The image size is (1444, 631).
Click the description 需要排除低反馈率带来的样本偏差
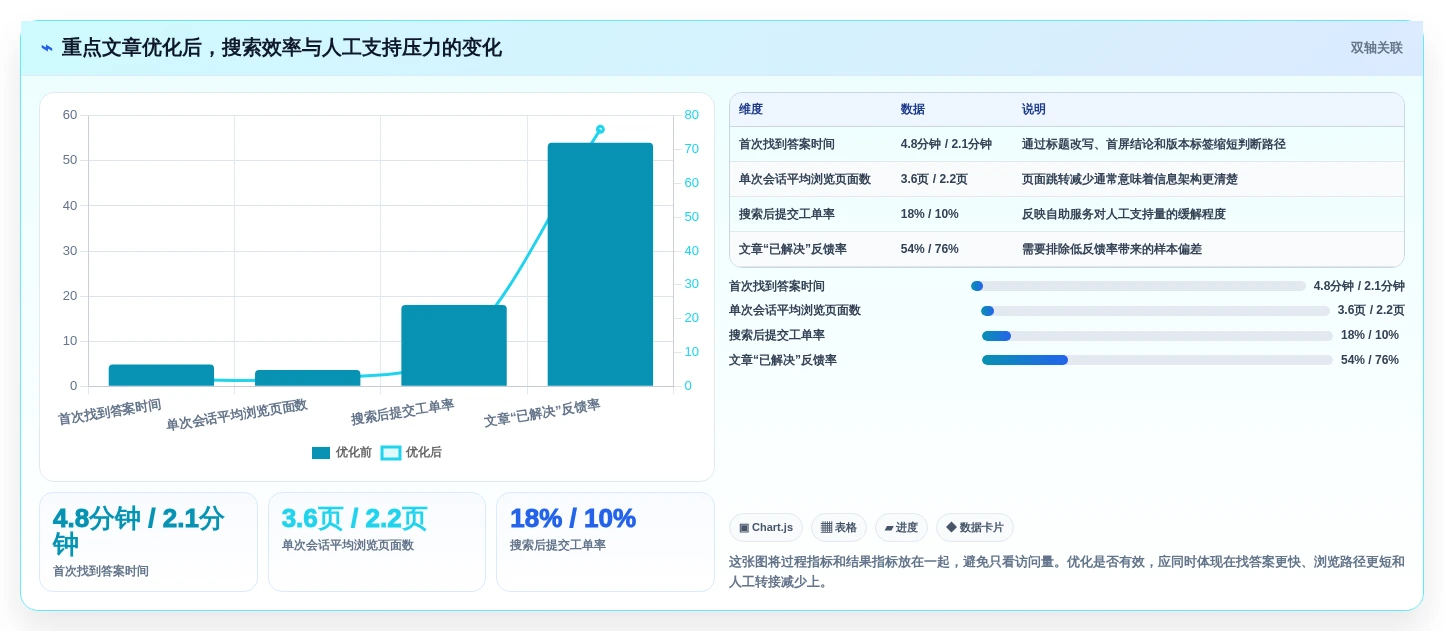click(1112, 249)
